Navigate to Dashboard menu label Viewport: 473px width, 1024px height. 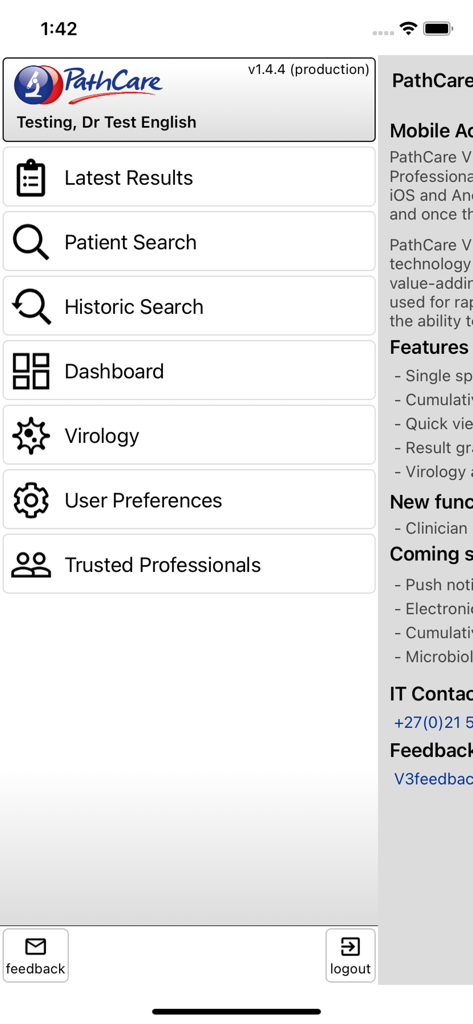[x=114, y=371]
